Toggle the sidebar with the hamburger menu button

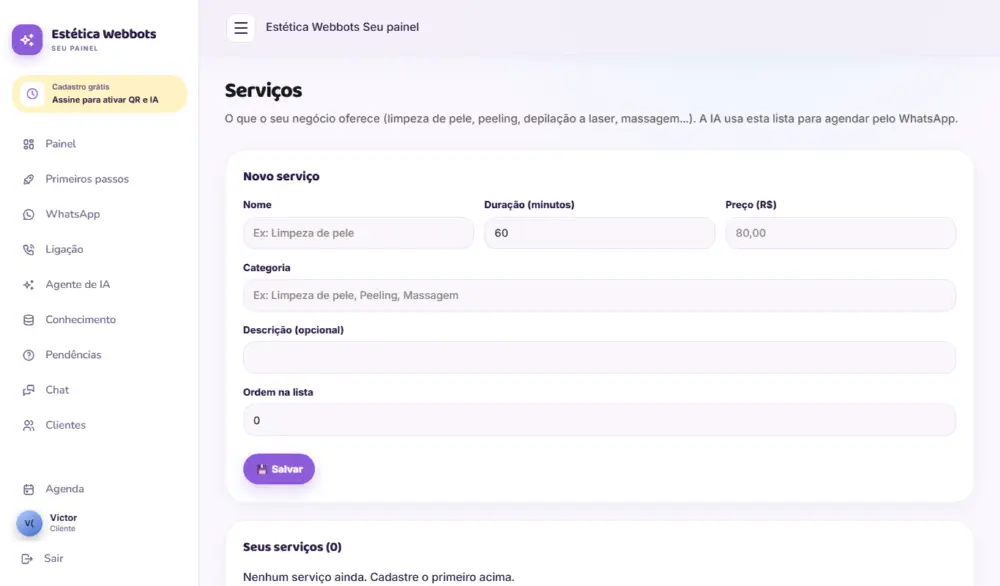tap(240, 28)
